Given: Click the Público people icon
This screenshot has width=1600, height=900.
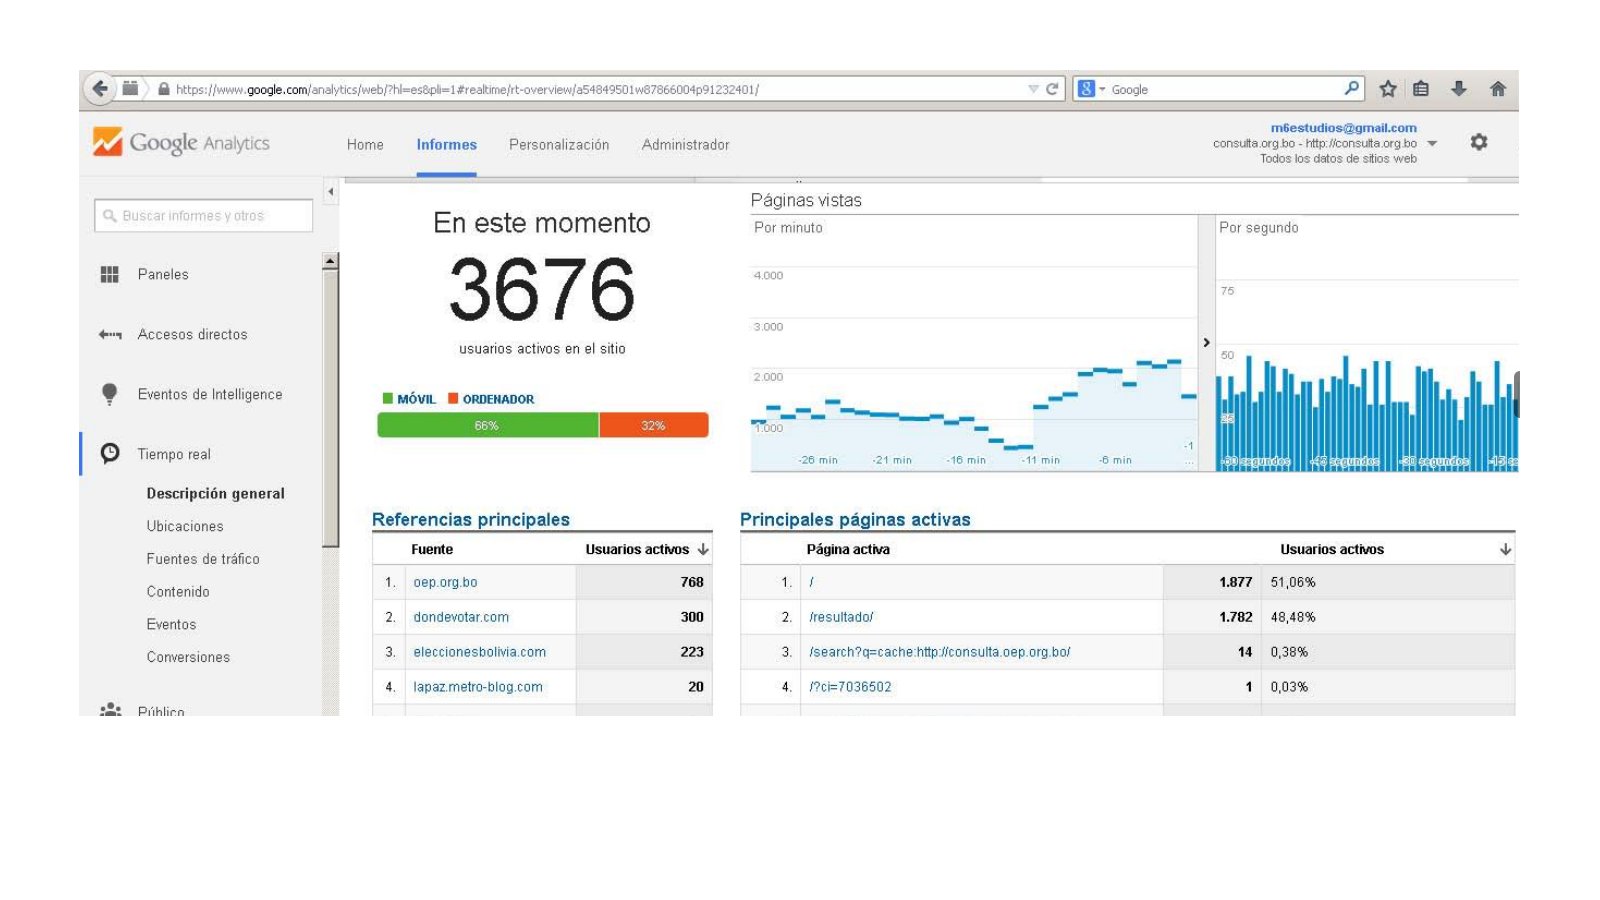Looking at the screenshot, I should pyautogui.click(x=110, y=708).
